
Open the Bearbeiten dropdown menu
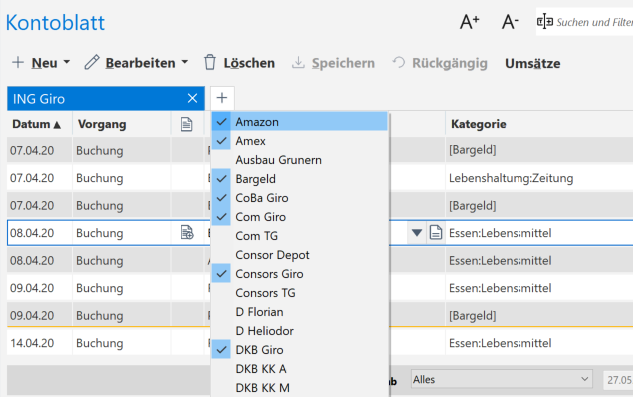(184, 62)
